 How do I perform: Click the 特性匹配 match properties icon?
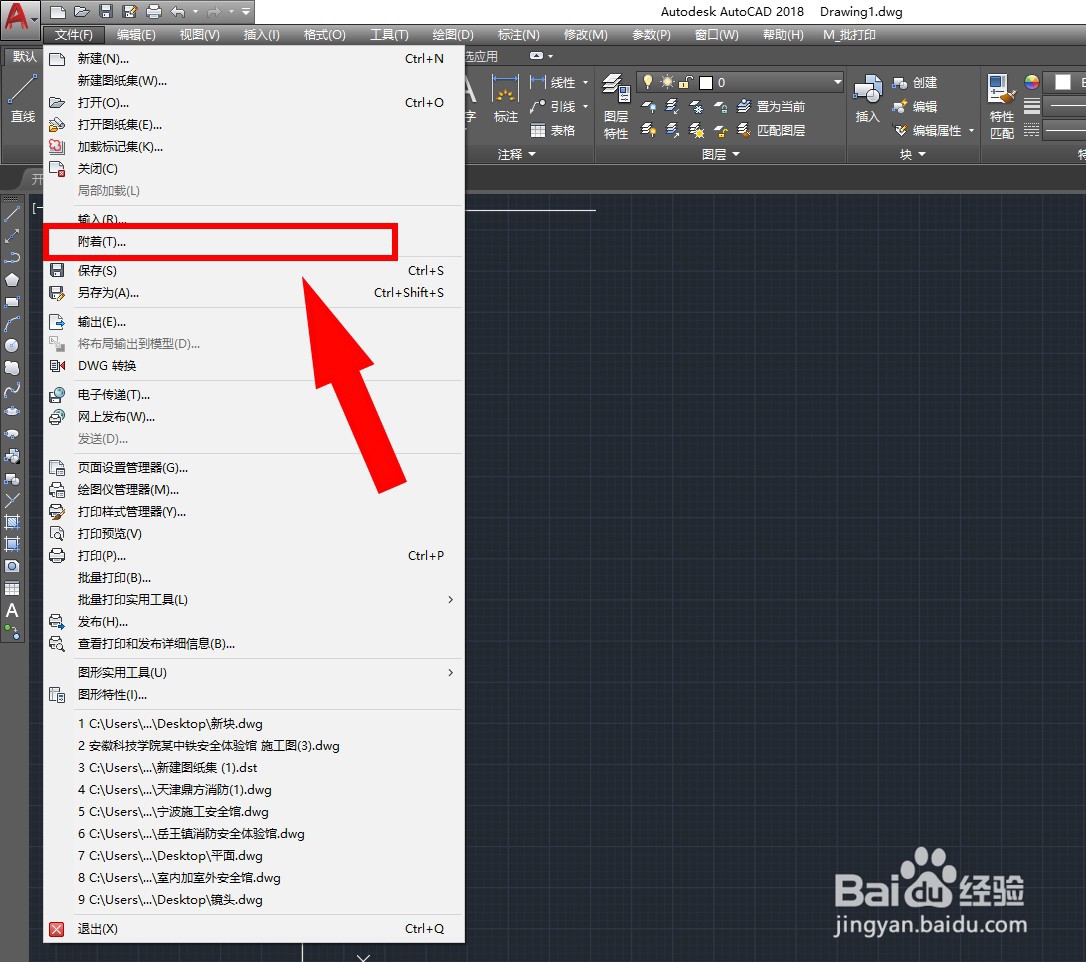tap(1002, 107)
